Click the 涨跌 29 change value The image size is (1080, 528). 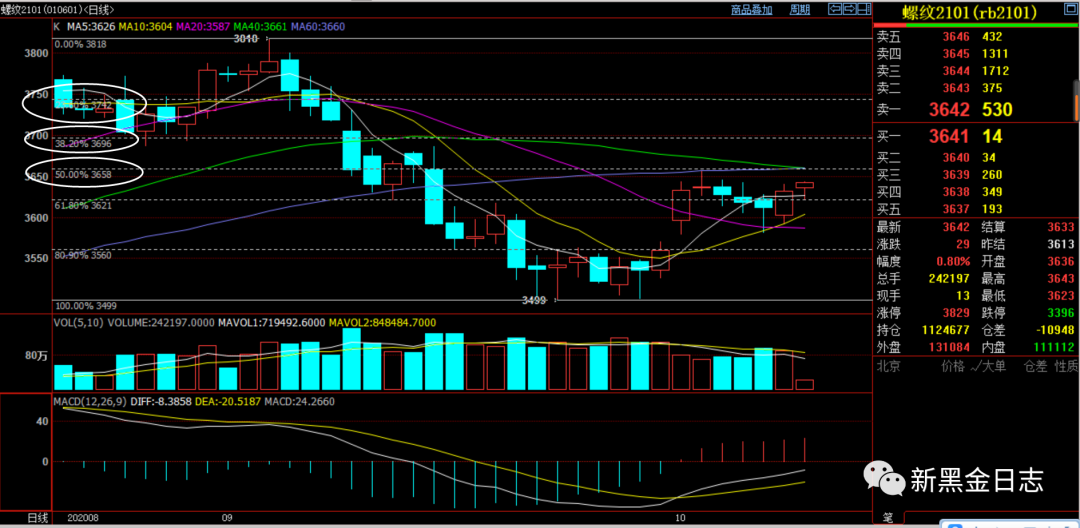click(962, 244)
